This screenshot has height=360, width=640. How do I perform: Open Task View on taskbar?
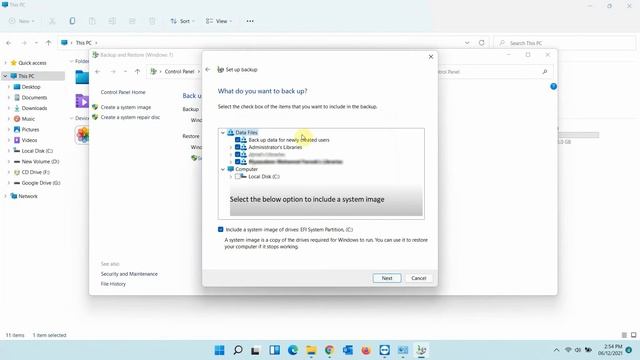coord(256,350)
